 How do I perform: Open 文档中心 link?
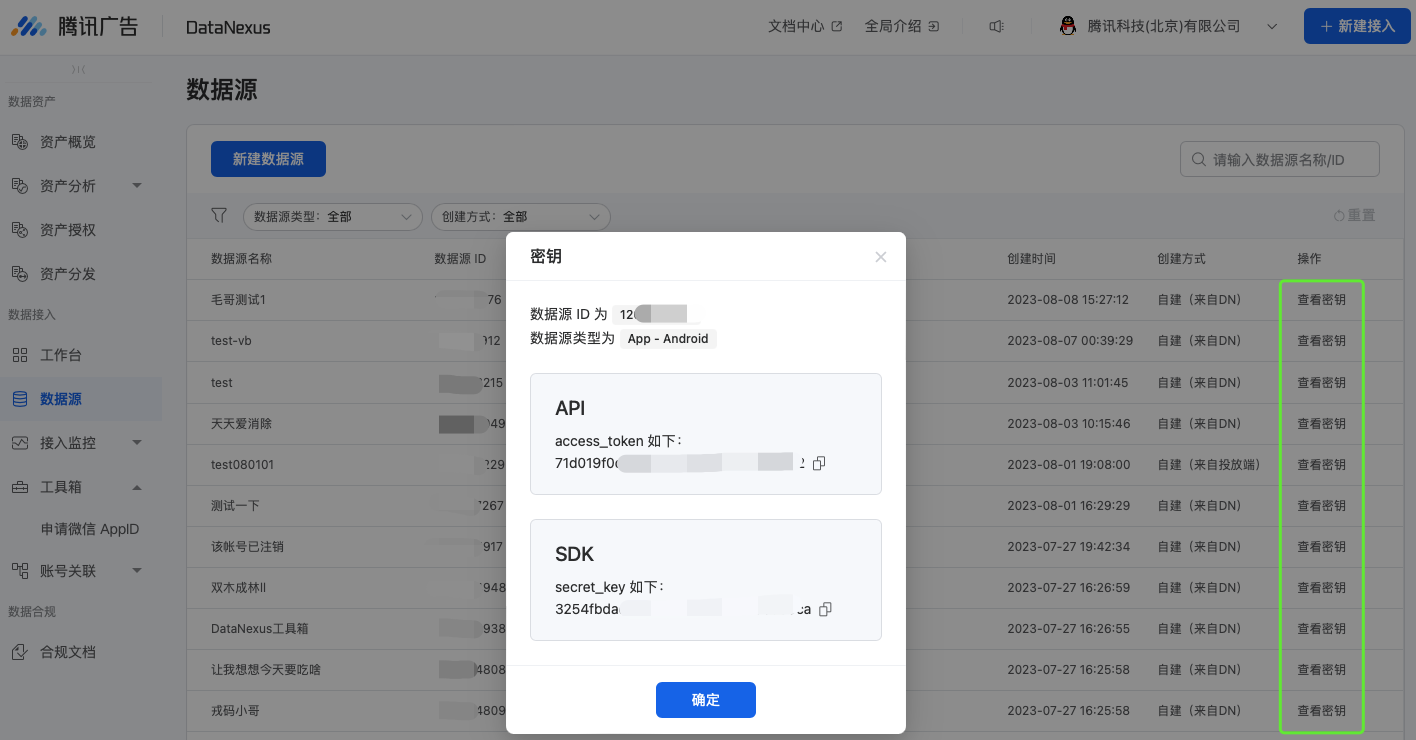[805, 27]
